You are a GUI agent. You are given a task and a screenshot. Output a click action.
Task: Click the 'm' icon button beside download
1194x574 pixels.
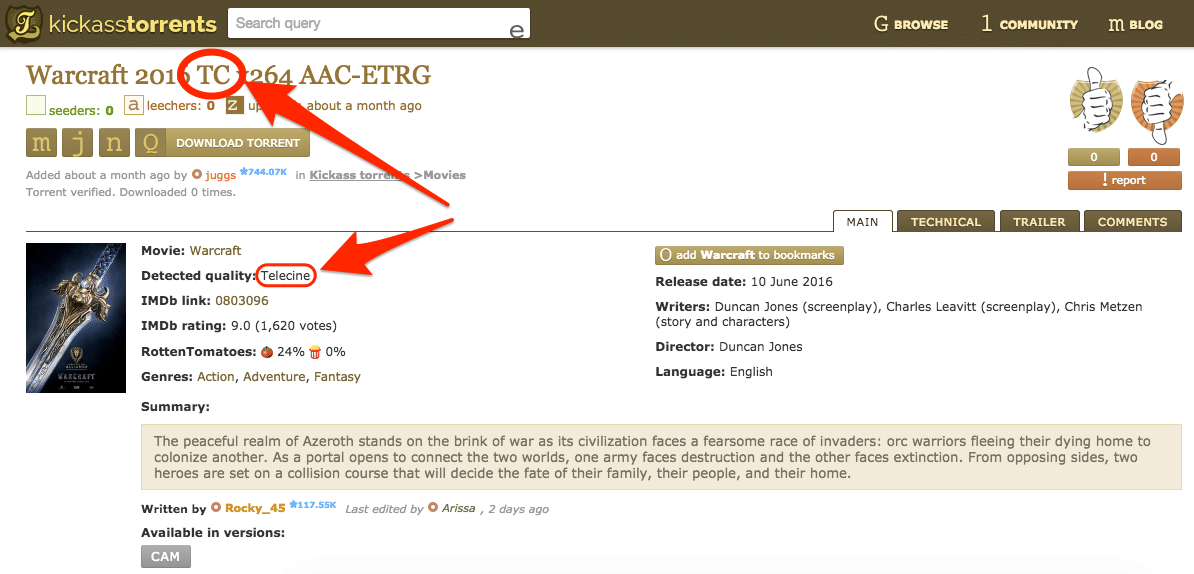coord(42,143)
